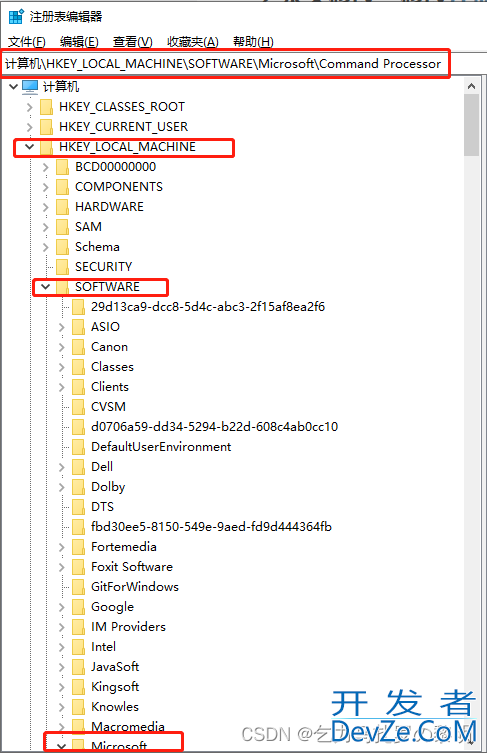Viewport: 487px width, 753px height.
Task: Expand the Schema key
Action: point(46,247)
